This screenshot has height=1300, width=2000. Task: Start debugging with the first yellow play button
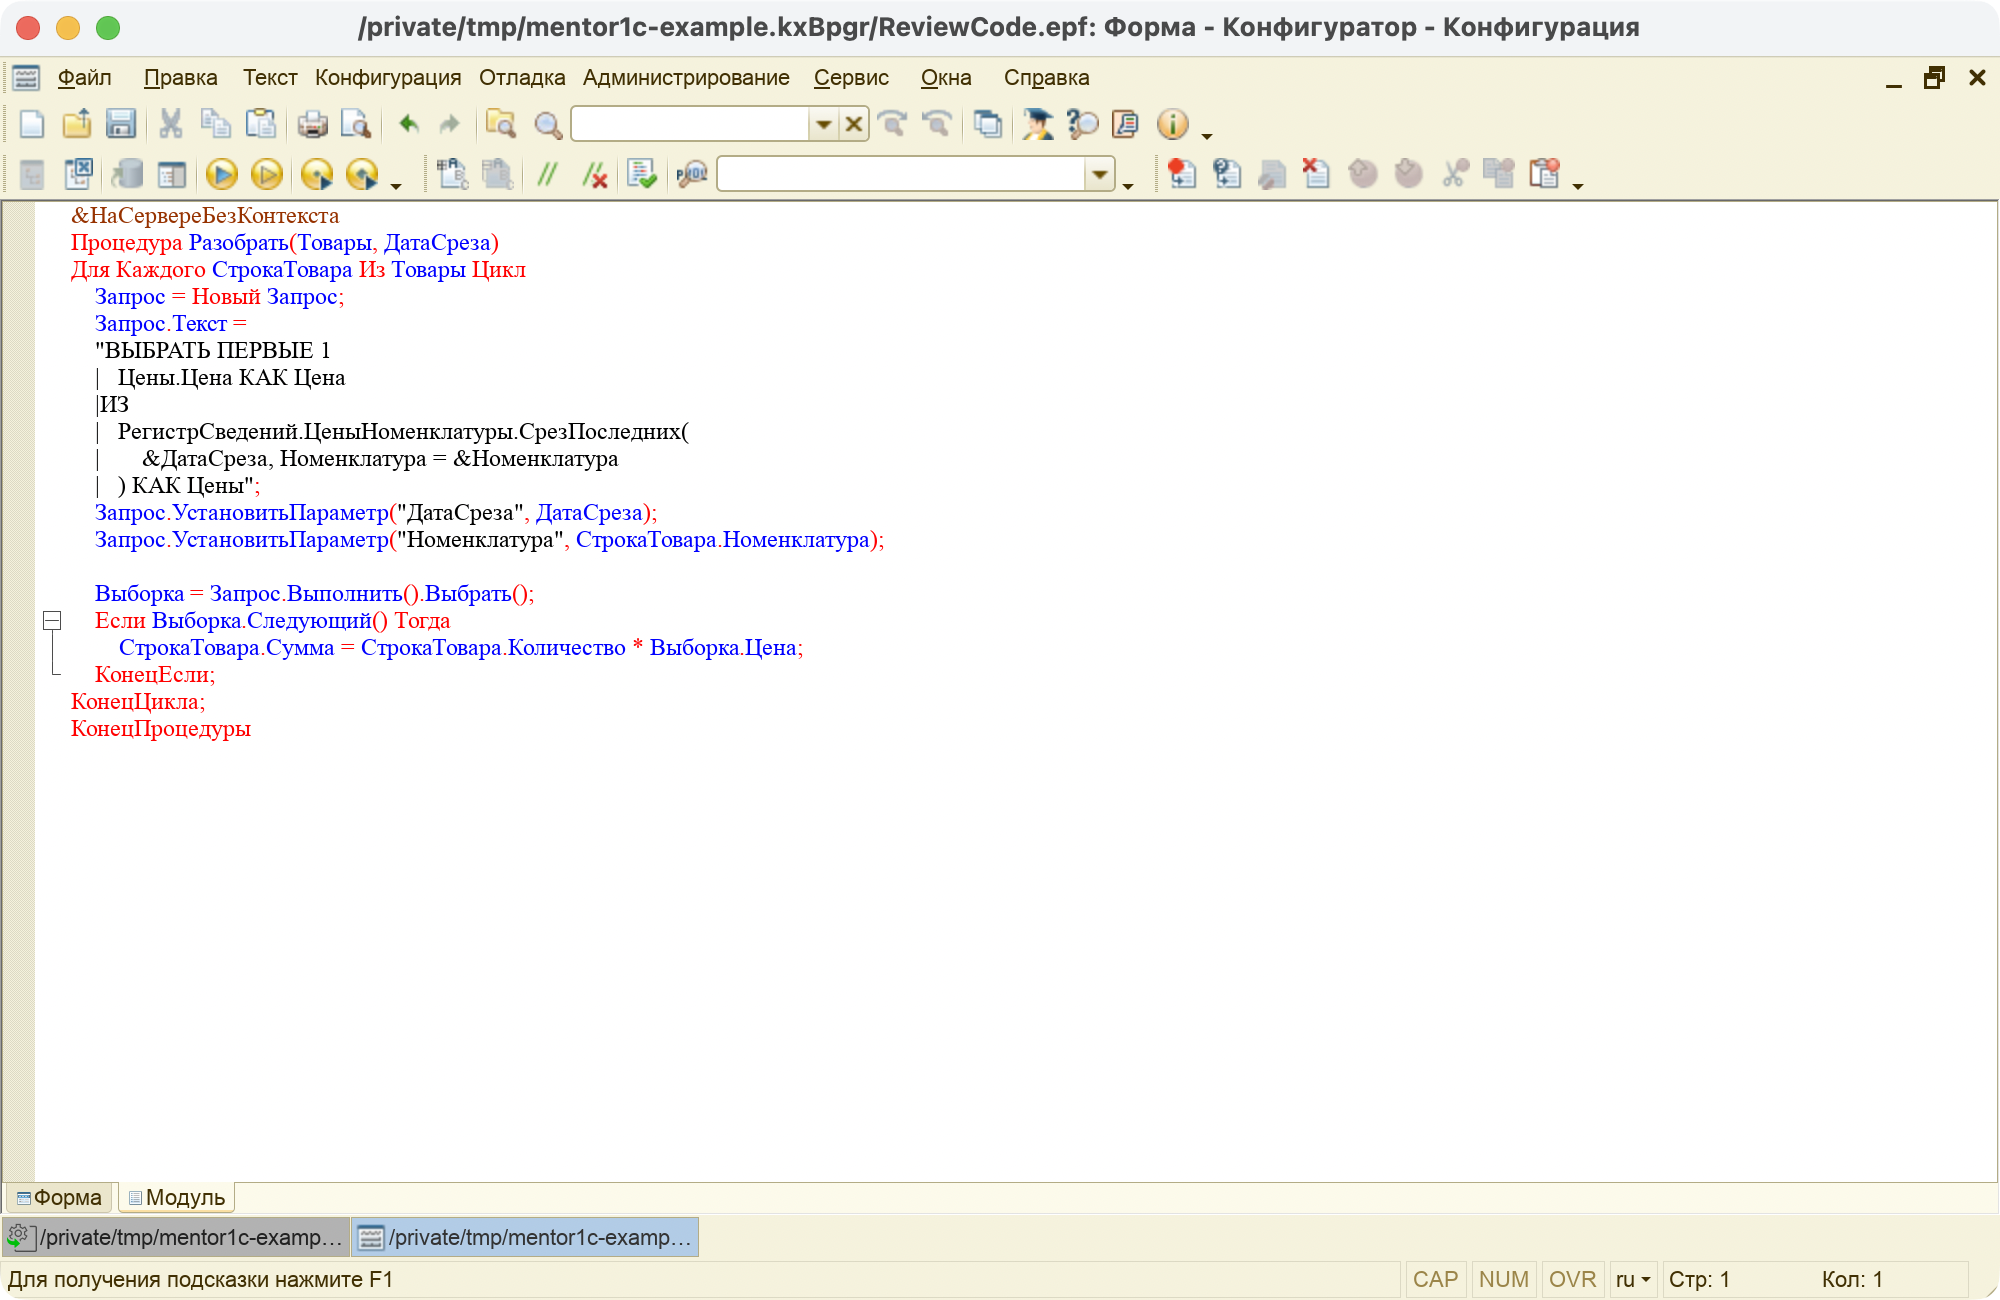221,174
